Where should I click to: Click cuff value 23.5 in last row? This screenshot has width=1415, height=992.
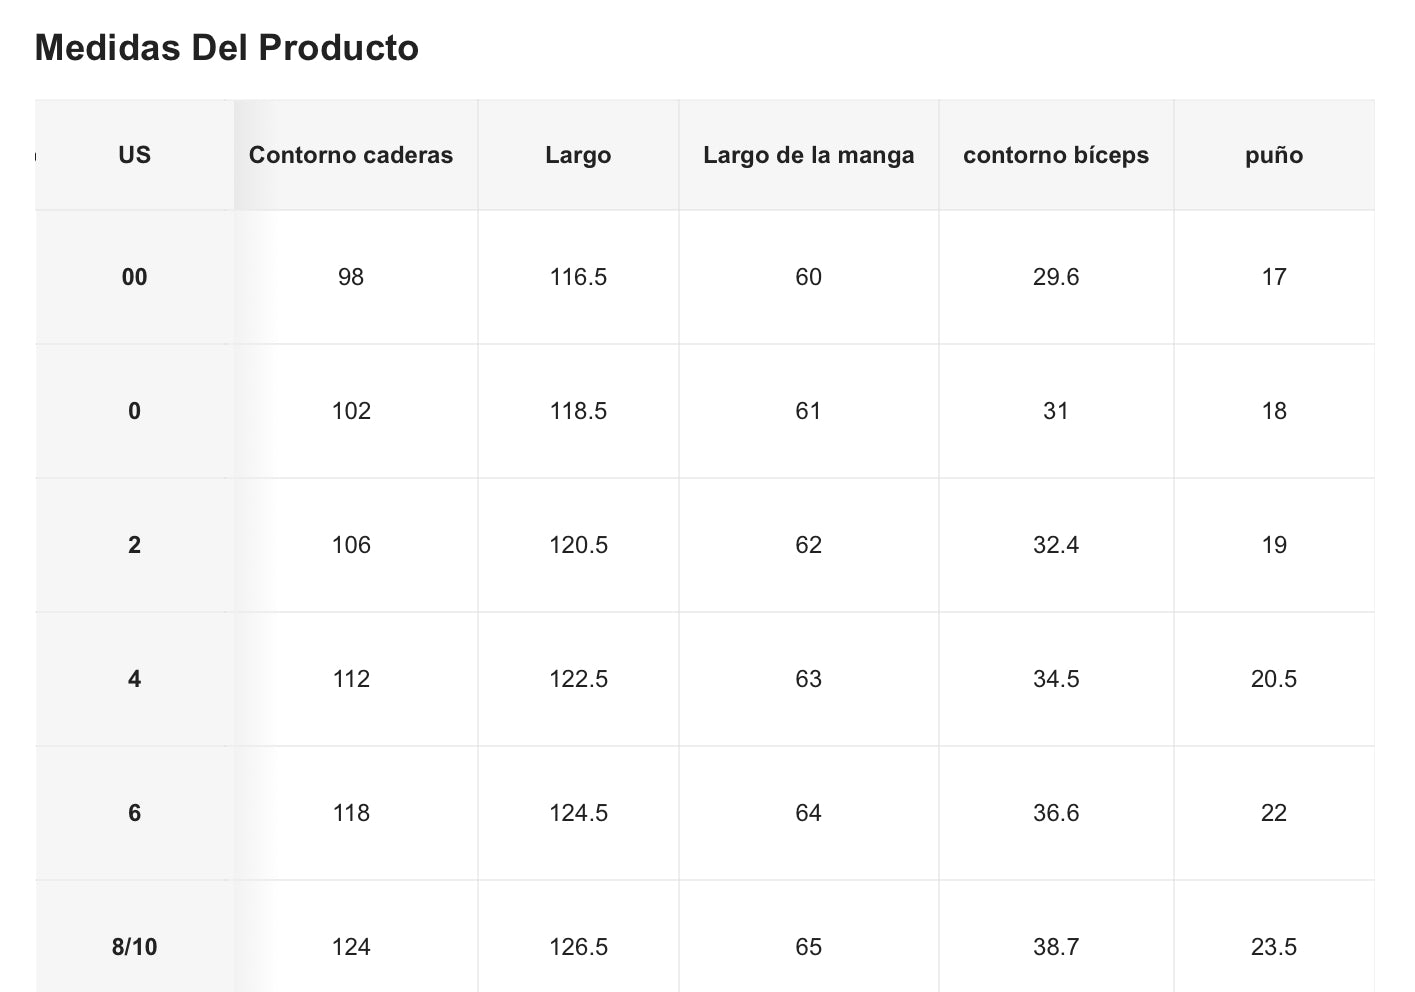[1274, 947]
